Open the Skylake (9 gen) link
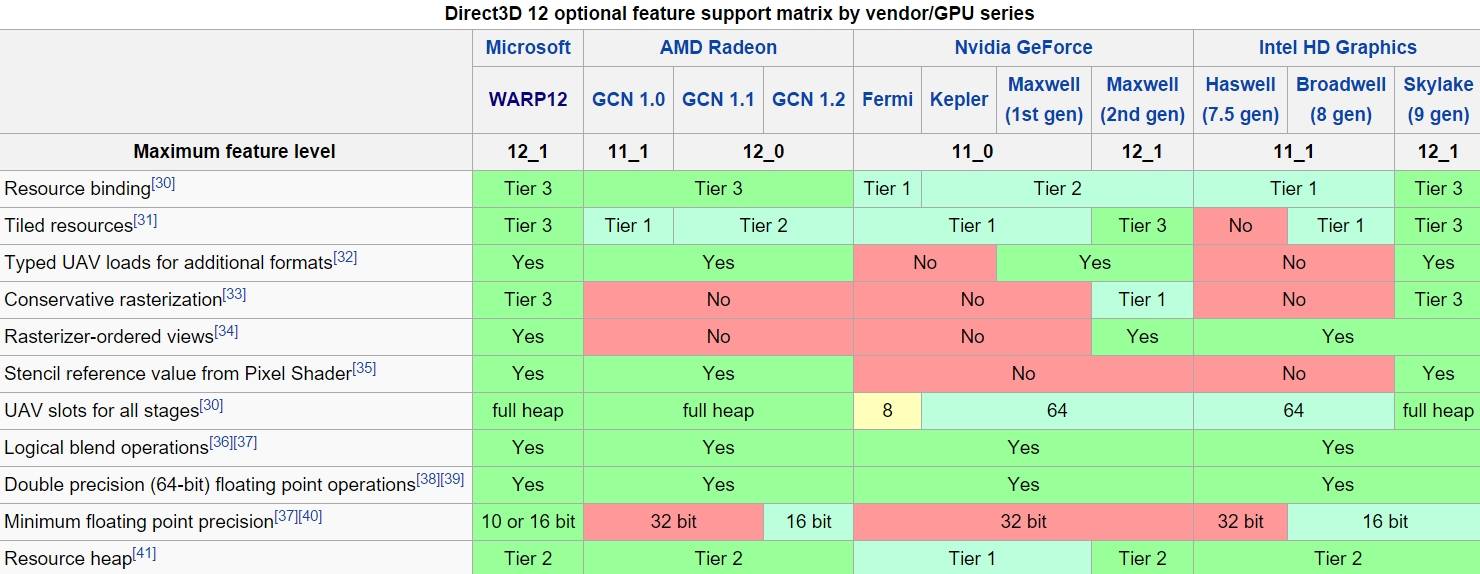This screenshot has height=574, width=1480. point(1438,99)
